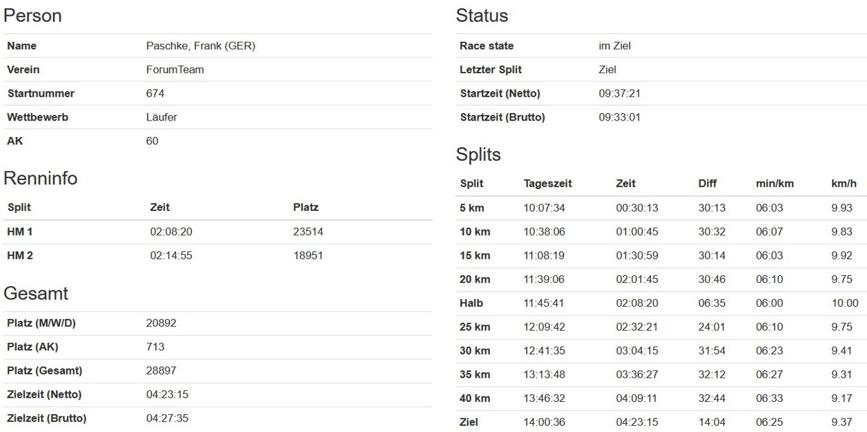Select the Wettbewerb value Läufer
The height and width of the screenshot is (432, 867).
(x=161, y=117)
